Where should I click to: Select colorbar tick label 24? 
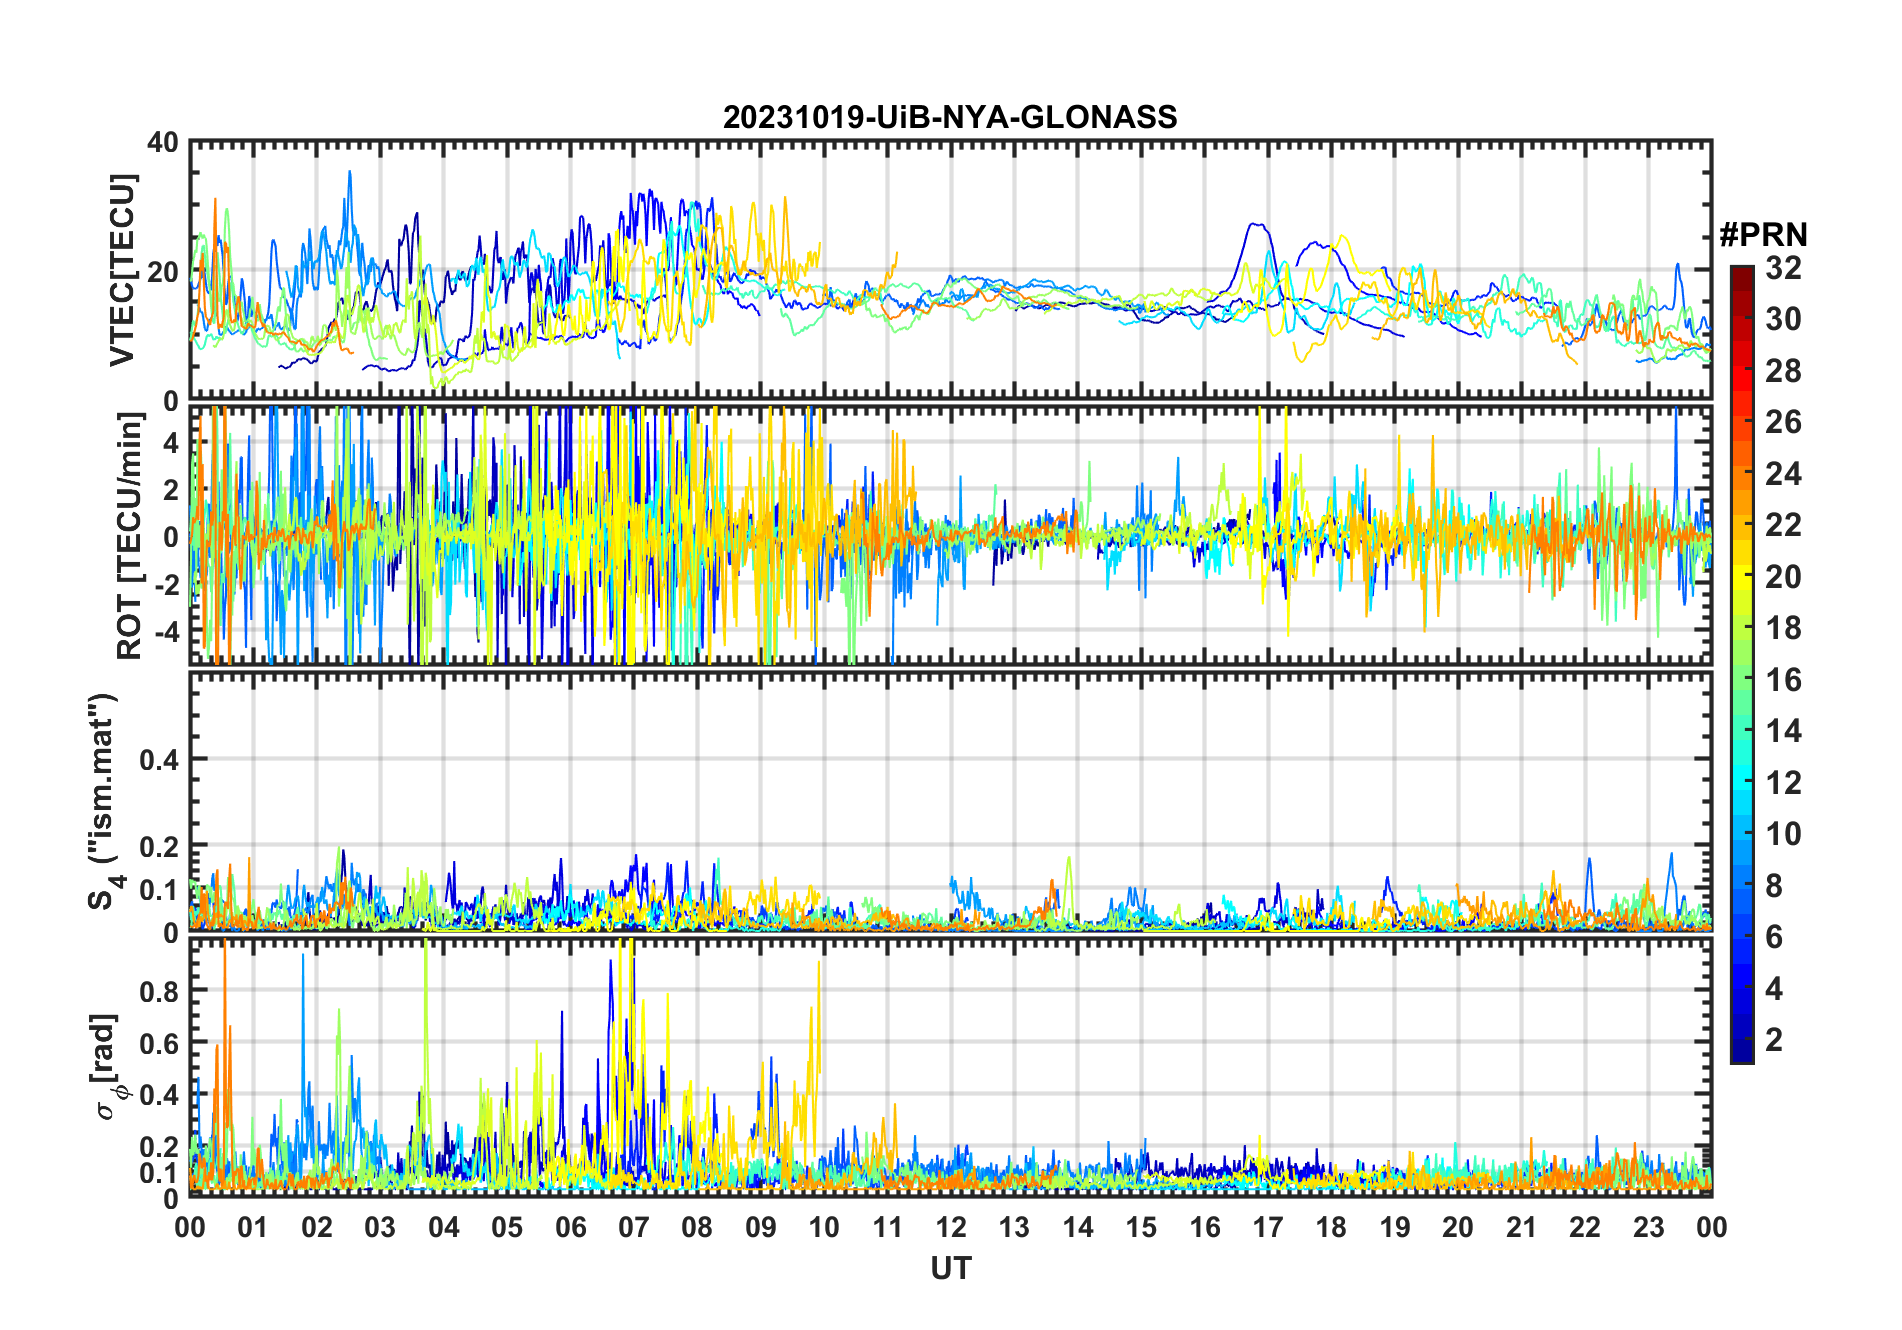(x=1783, y=473)
